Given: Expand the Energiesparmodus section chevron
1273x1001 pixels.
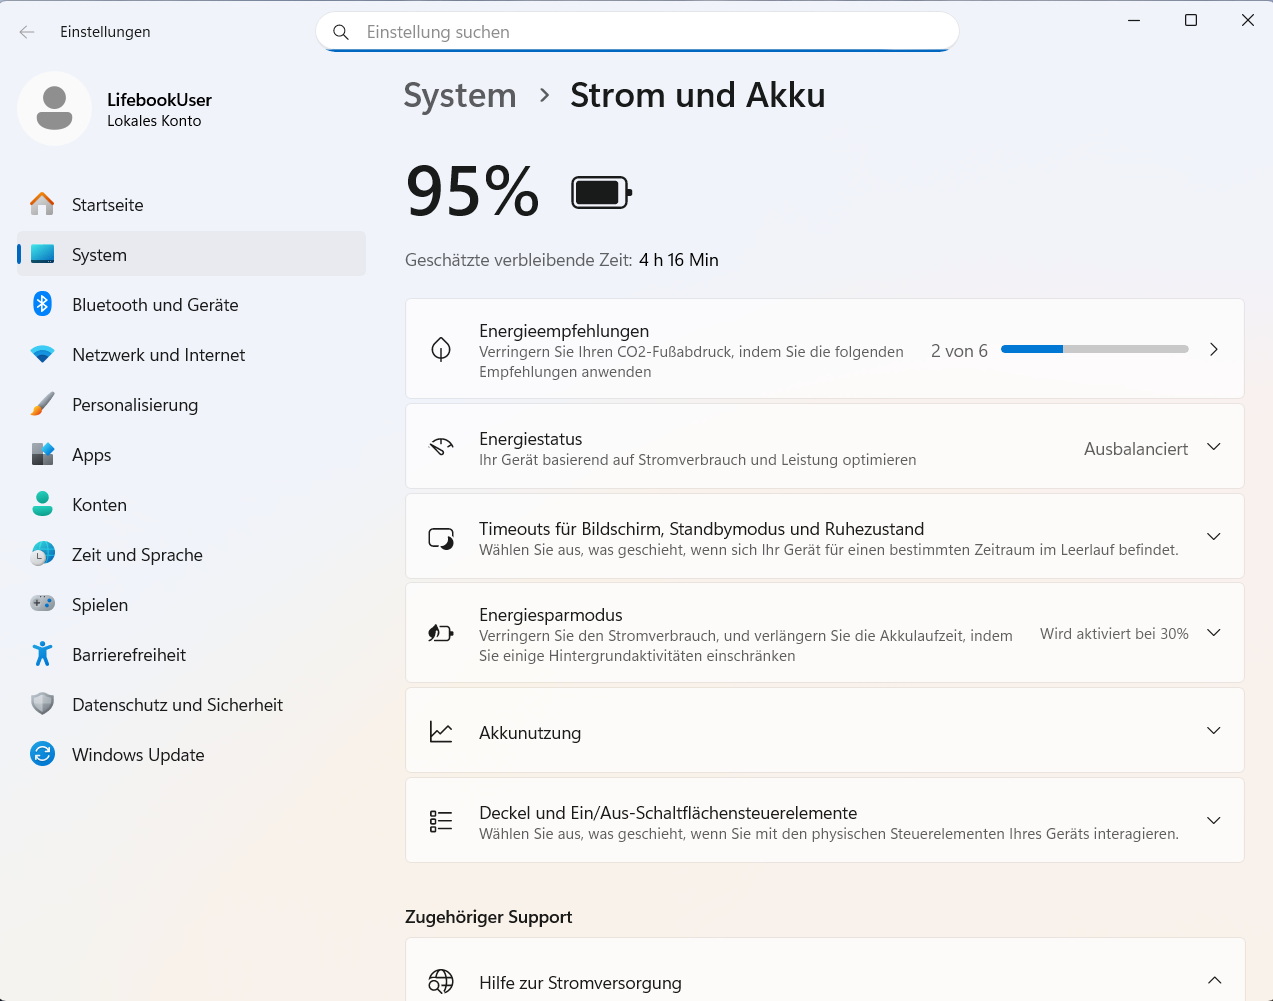Looking at the screenshot, I should click(1213, 633).
